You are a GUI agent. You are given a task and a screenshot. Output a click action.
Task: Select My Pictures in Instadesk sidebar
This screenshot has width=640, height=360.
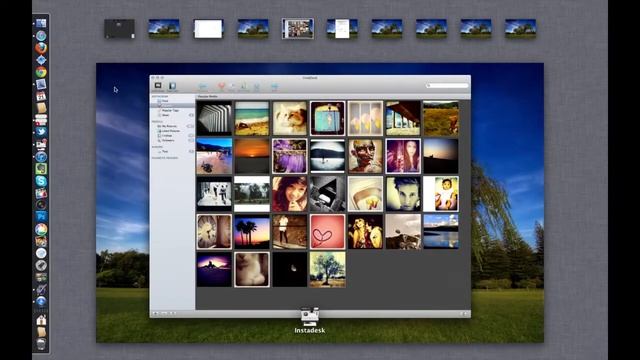click(x=169, y=126)
